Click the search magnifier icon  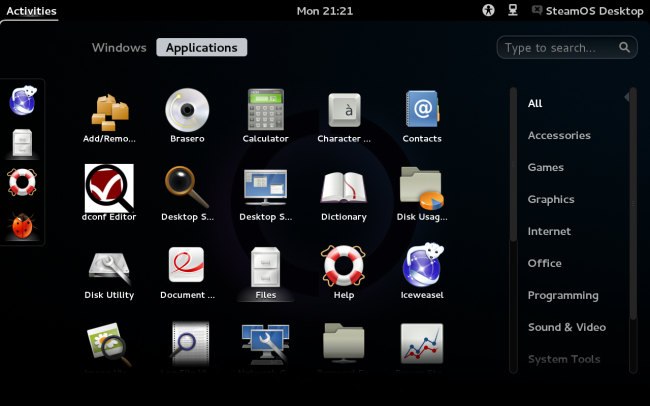click(624, 47)
